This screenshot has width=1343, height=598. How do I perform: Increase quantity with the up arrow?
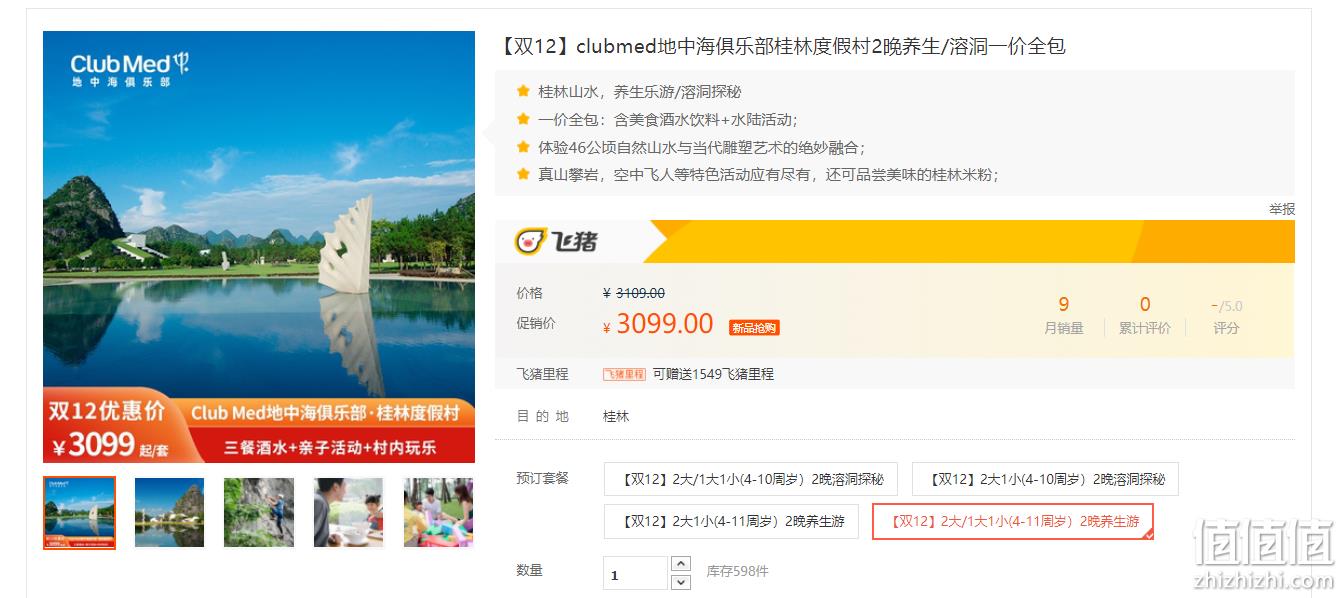tap(681, 564)
